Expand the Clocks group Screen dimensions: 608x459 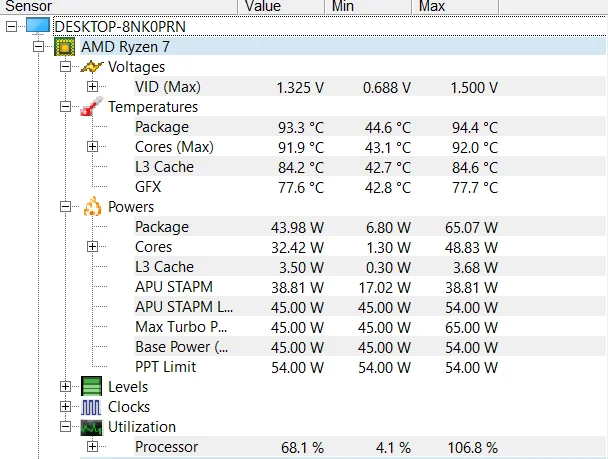(66, 407)
